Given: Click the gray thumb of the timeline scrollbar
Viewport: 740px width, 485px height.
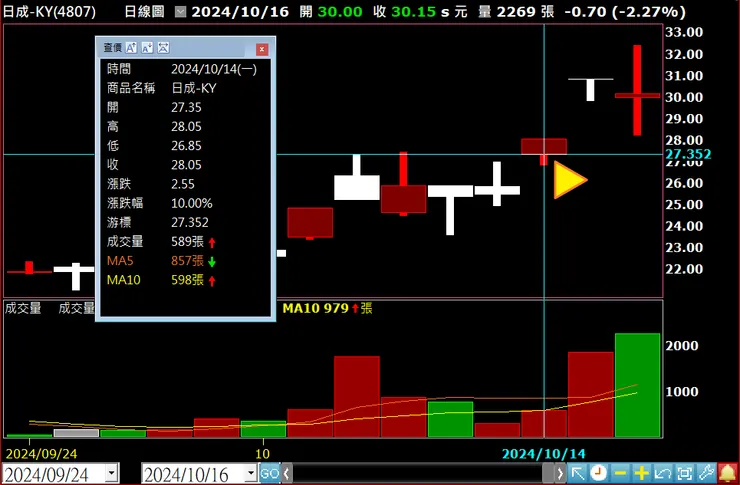Looking at the screenshot, I should tap(548, 473).
